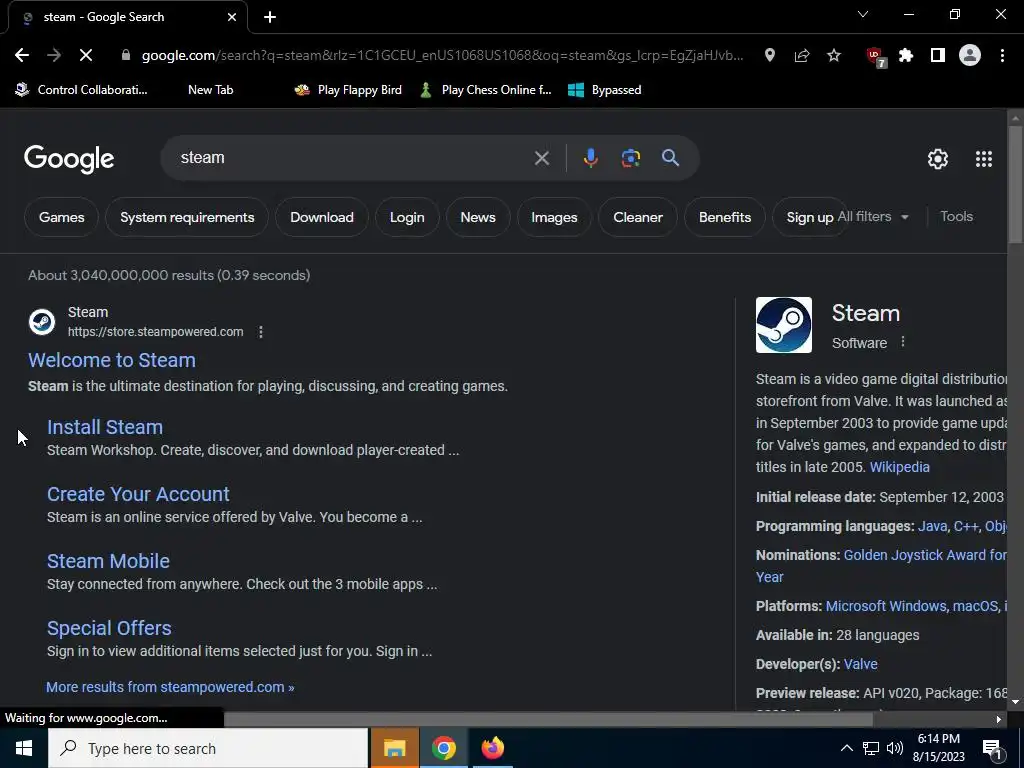
Task: Click the Steam logo in knowledge panel
Action: coord(784,325)
